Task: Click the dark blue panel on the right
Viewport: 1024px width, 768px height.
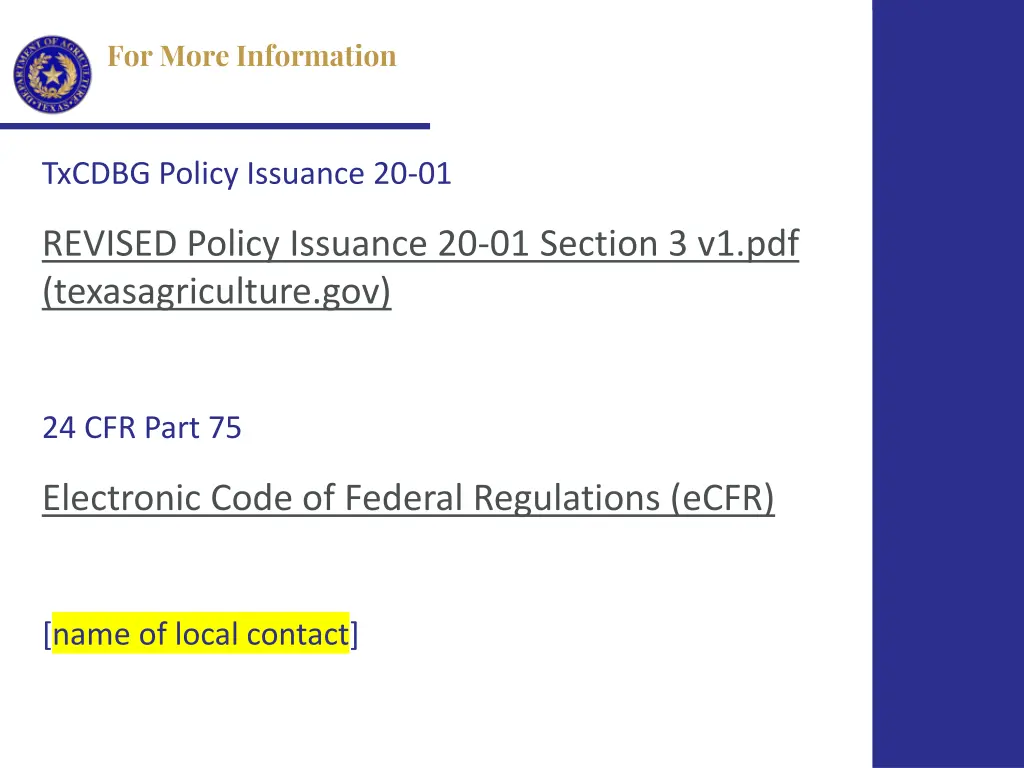Action: 948,384
